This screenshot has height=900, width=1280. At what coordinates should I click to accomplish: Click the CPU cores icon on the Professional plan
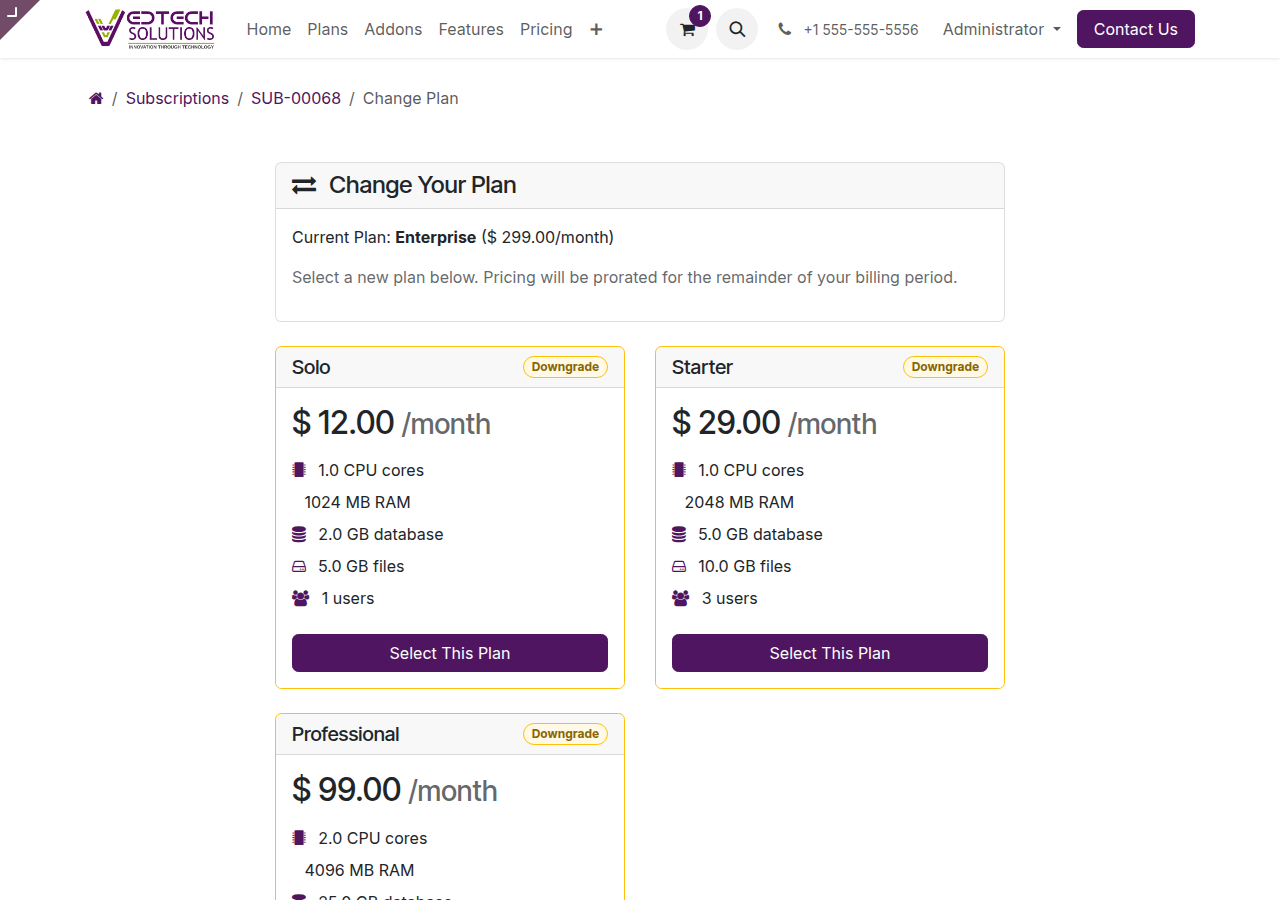(x=299, y=837)
